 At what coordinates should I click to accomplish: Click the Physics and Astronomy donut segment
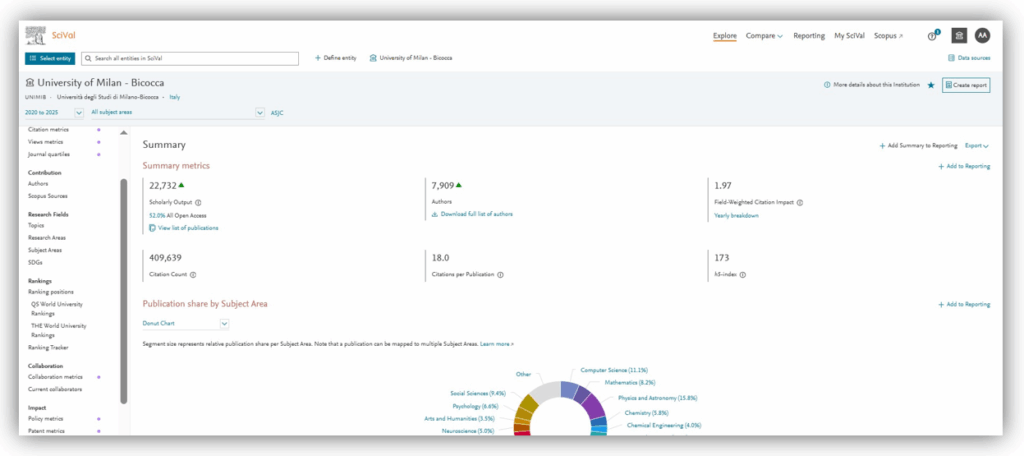click(x=593, y=404)
